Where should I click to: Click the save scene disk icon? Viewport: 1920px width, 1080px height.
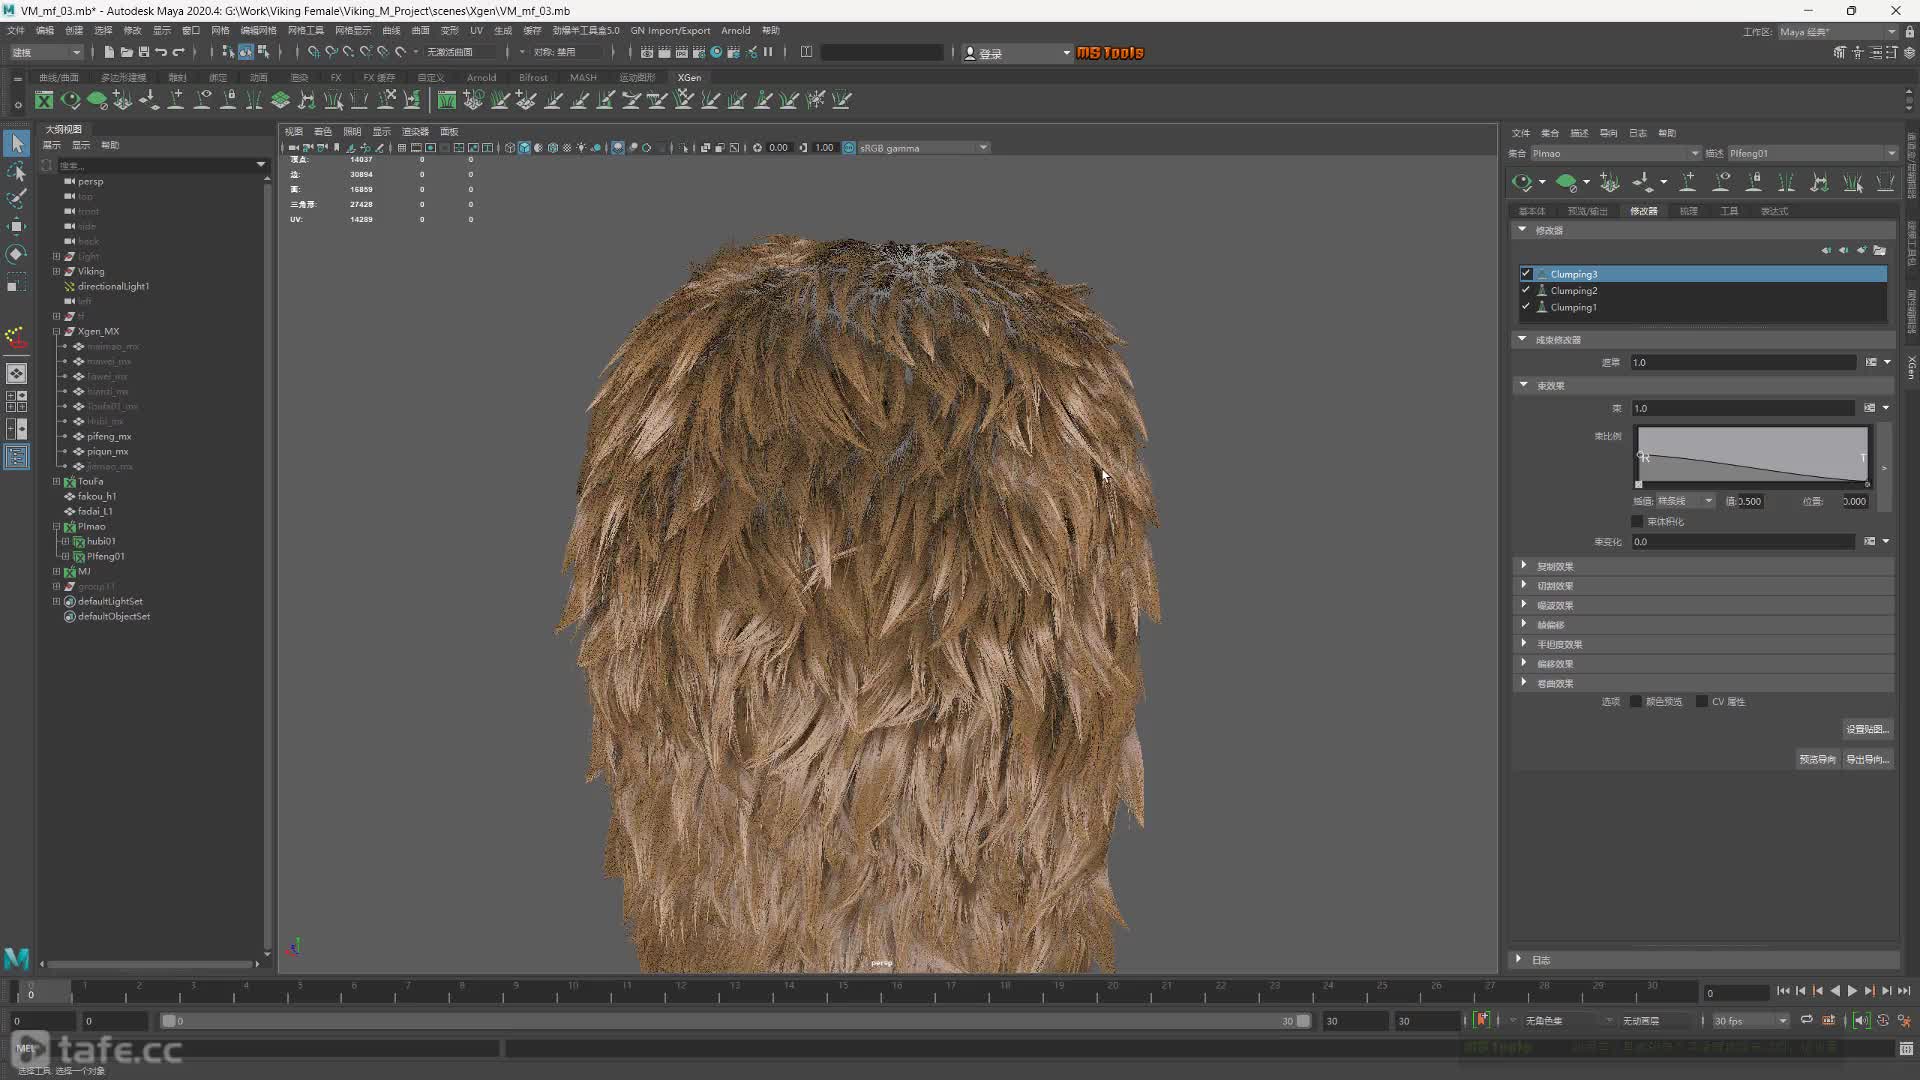(x=144, y=52)
